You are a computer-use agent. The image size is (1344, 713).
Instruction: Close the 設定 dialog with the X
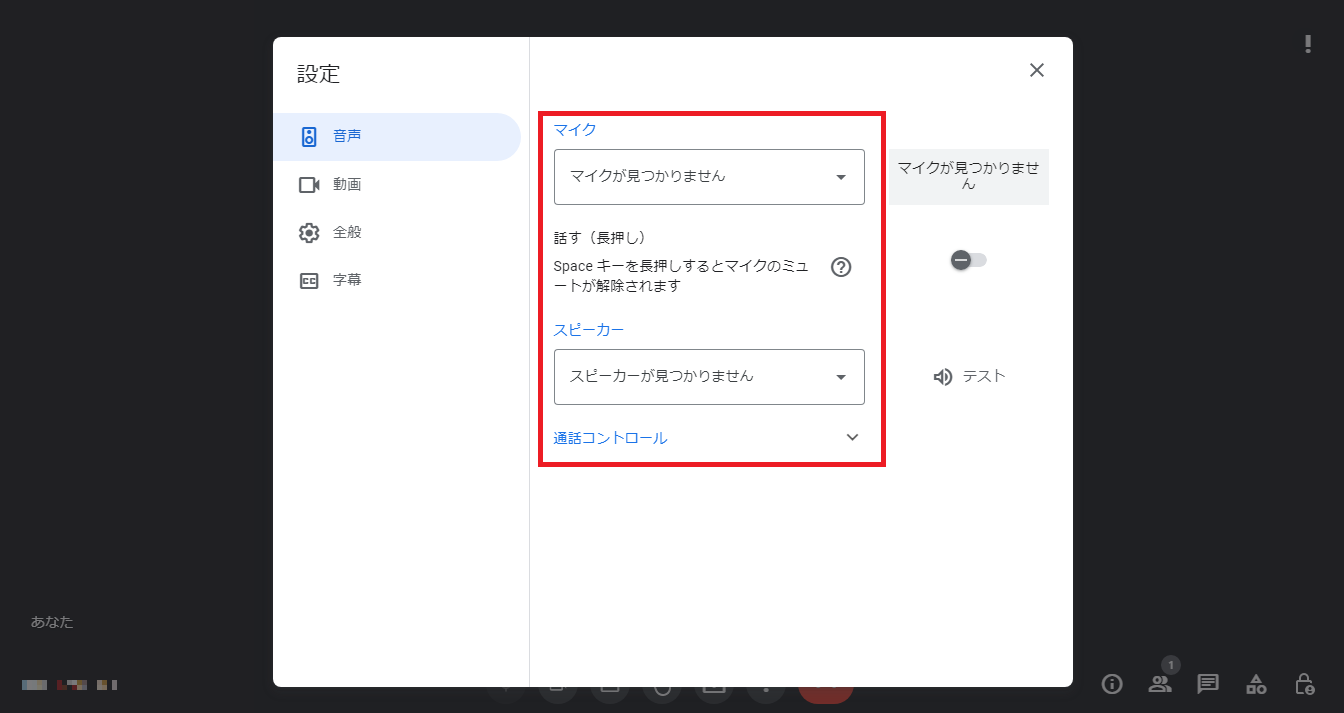tap(1037, 70)
